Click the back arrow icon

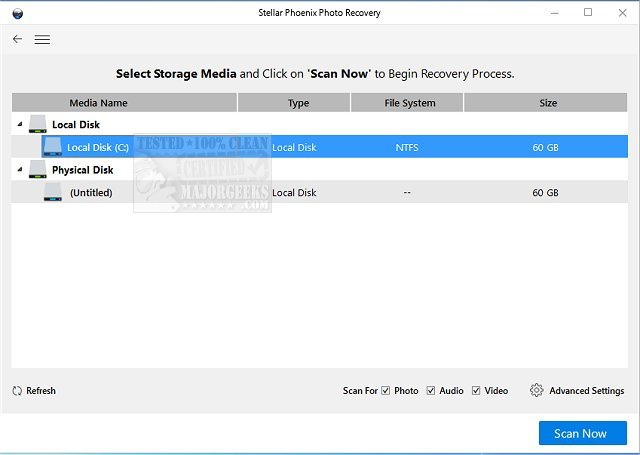[17, 39]
